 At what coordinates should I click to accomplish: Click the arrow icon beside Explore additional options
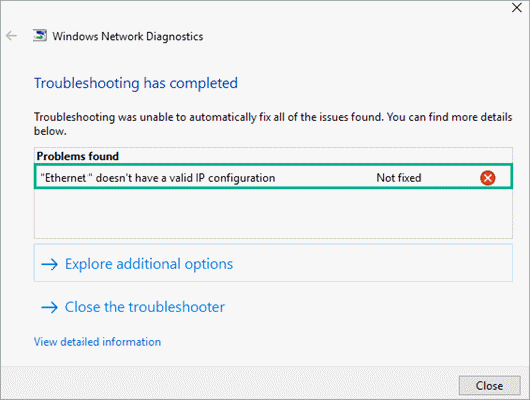click(49, 264)
